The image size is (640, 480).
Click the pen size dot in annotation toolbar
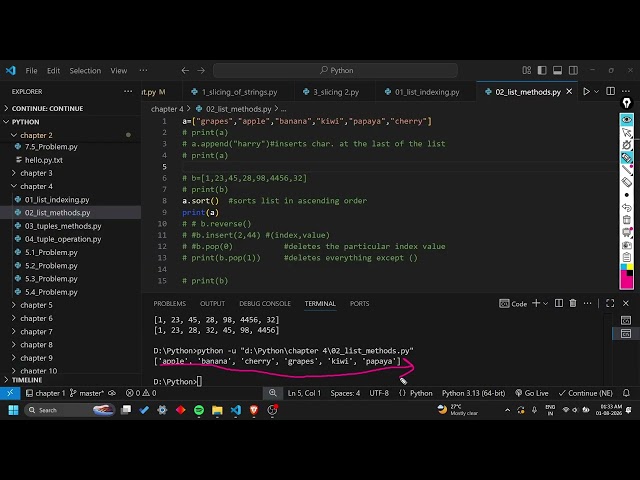[627, 195]
